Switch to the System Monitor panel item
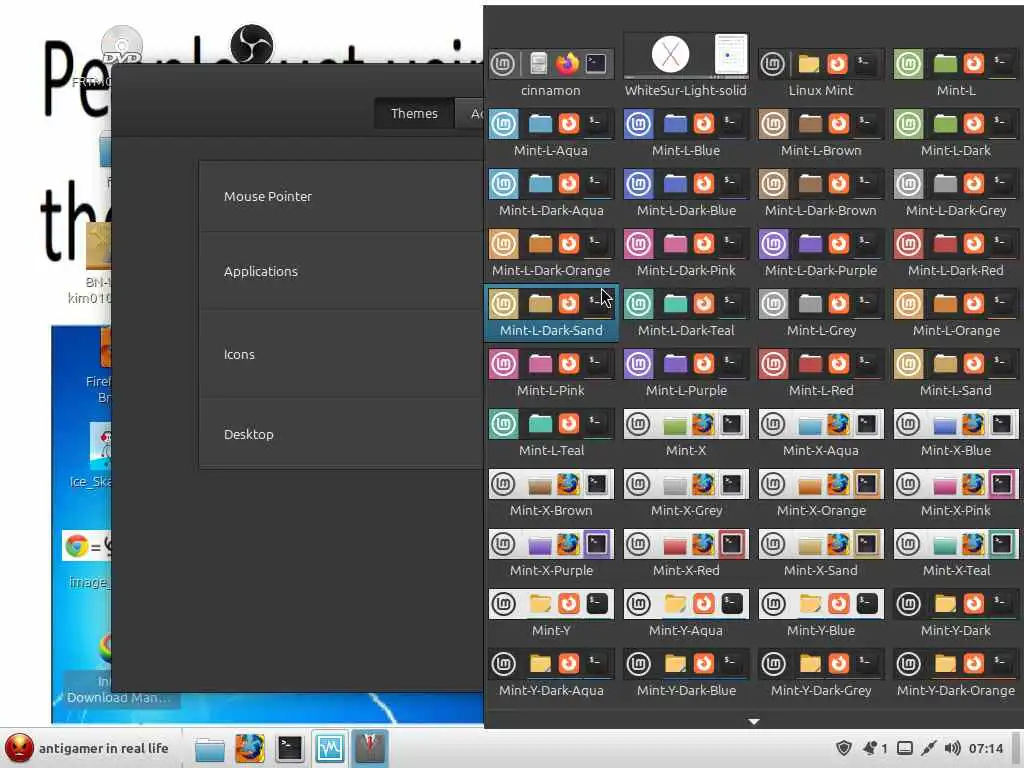The width and height of the screenshot is (1024, 768). pyautogui.click(x=330, y=748)
